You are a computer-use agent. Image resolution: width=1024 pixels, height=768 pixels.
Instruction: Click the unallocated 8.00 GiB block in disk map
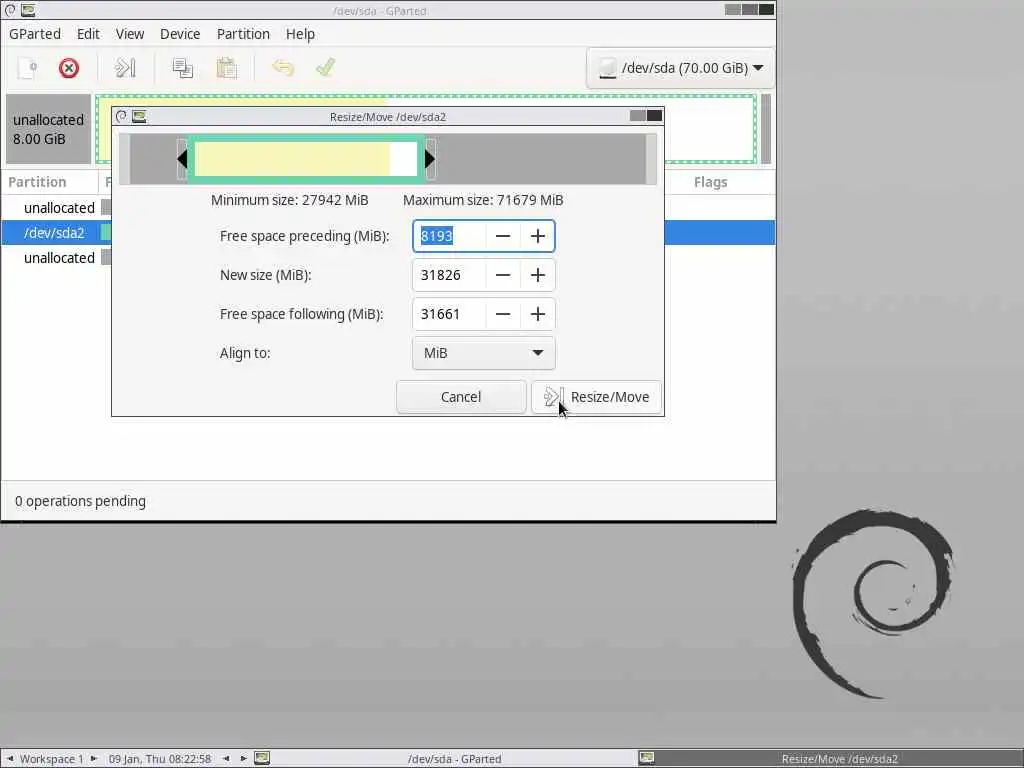click(x=48, y=129)
